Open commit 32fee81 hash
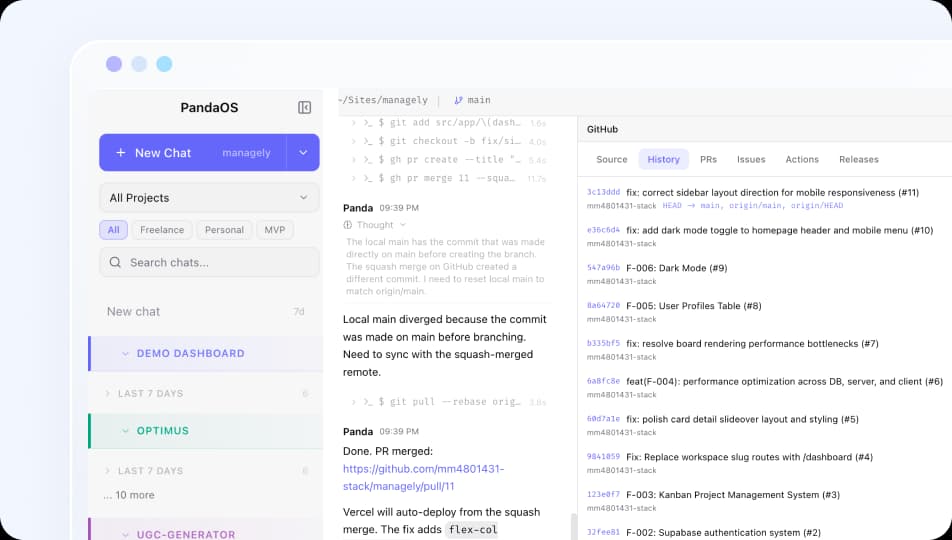This screenshot has height=540, width=952. coord(604,532)
